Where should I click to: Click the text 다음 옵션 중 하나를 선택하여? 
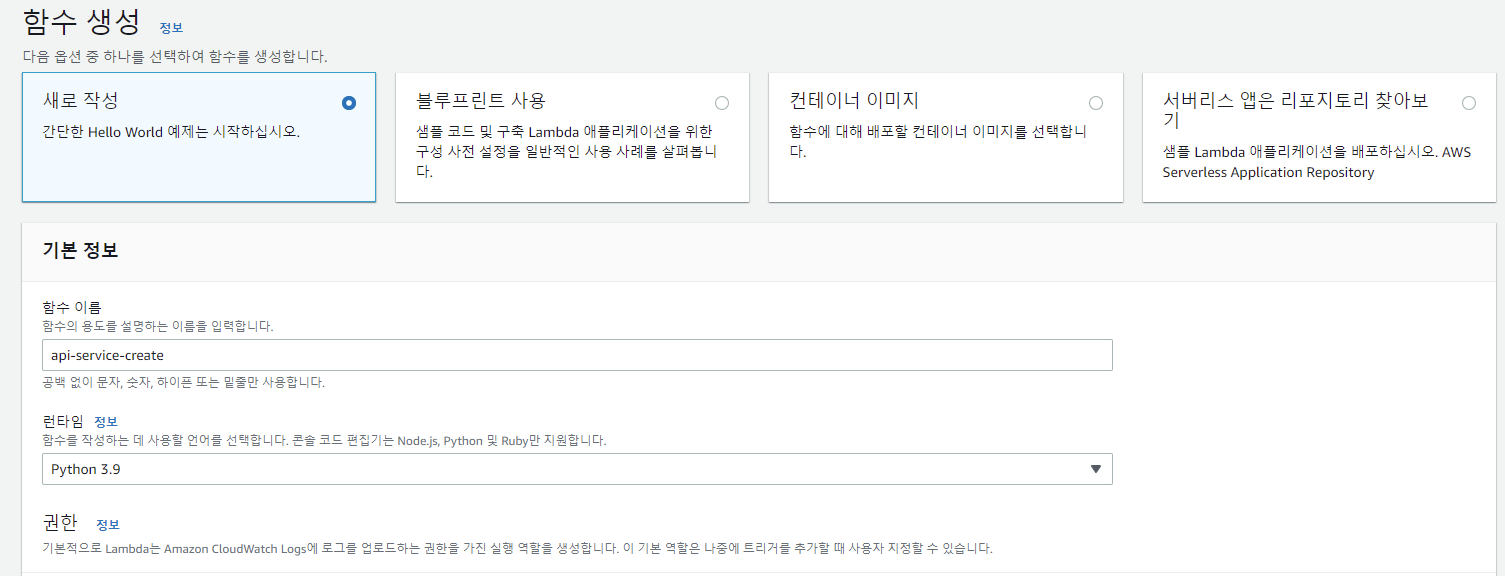[175, 57]
